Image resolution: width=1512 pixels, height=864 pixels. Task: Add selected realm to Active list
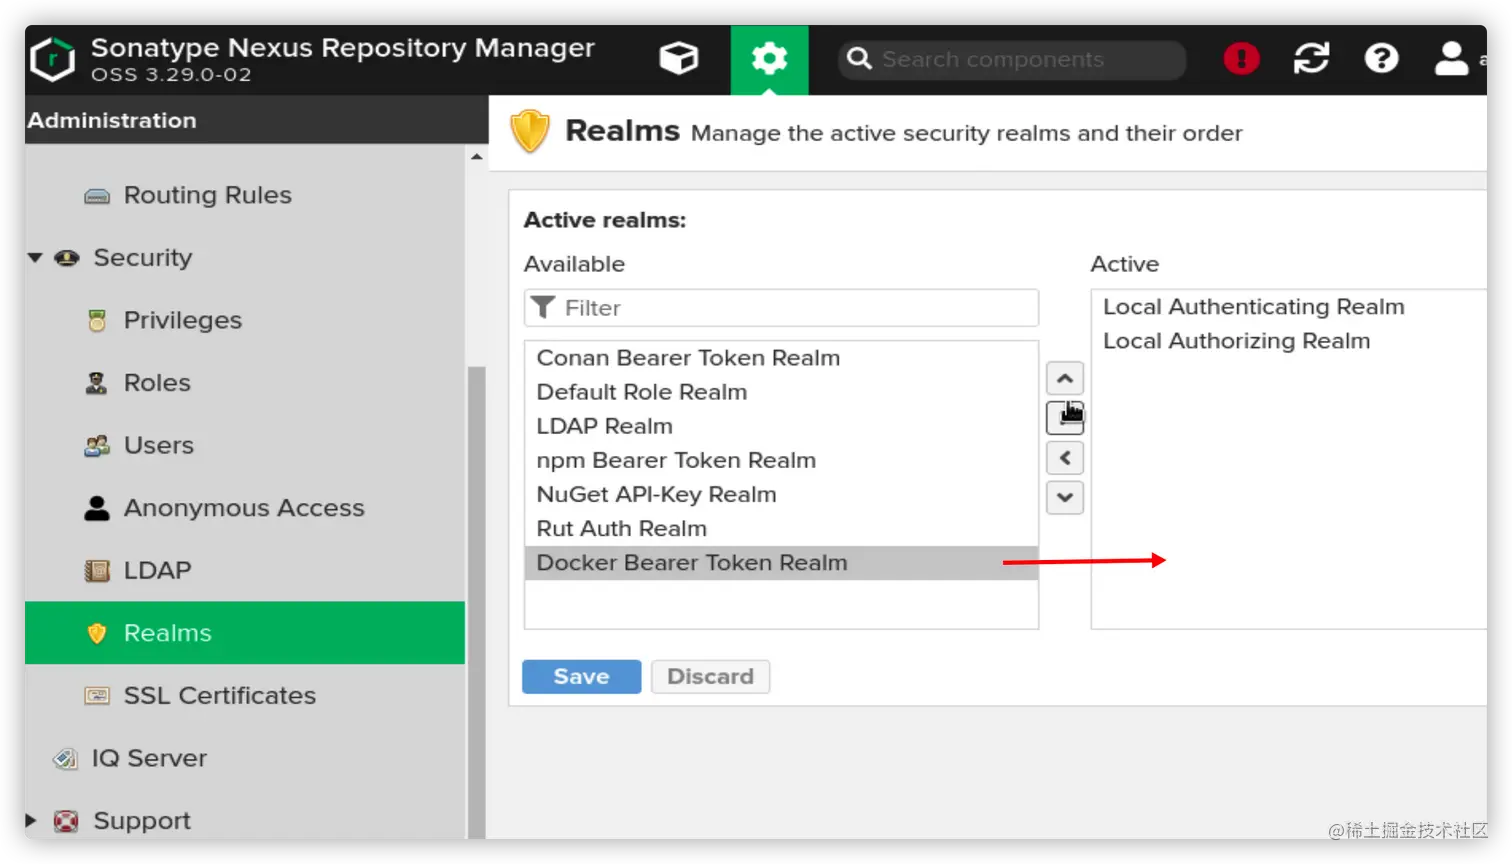click(1065, 418)
